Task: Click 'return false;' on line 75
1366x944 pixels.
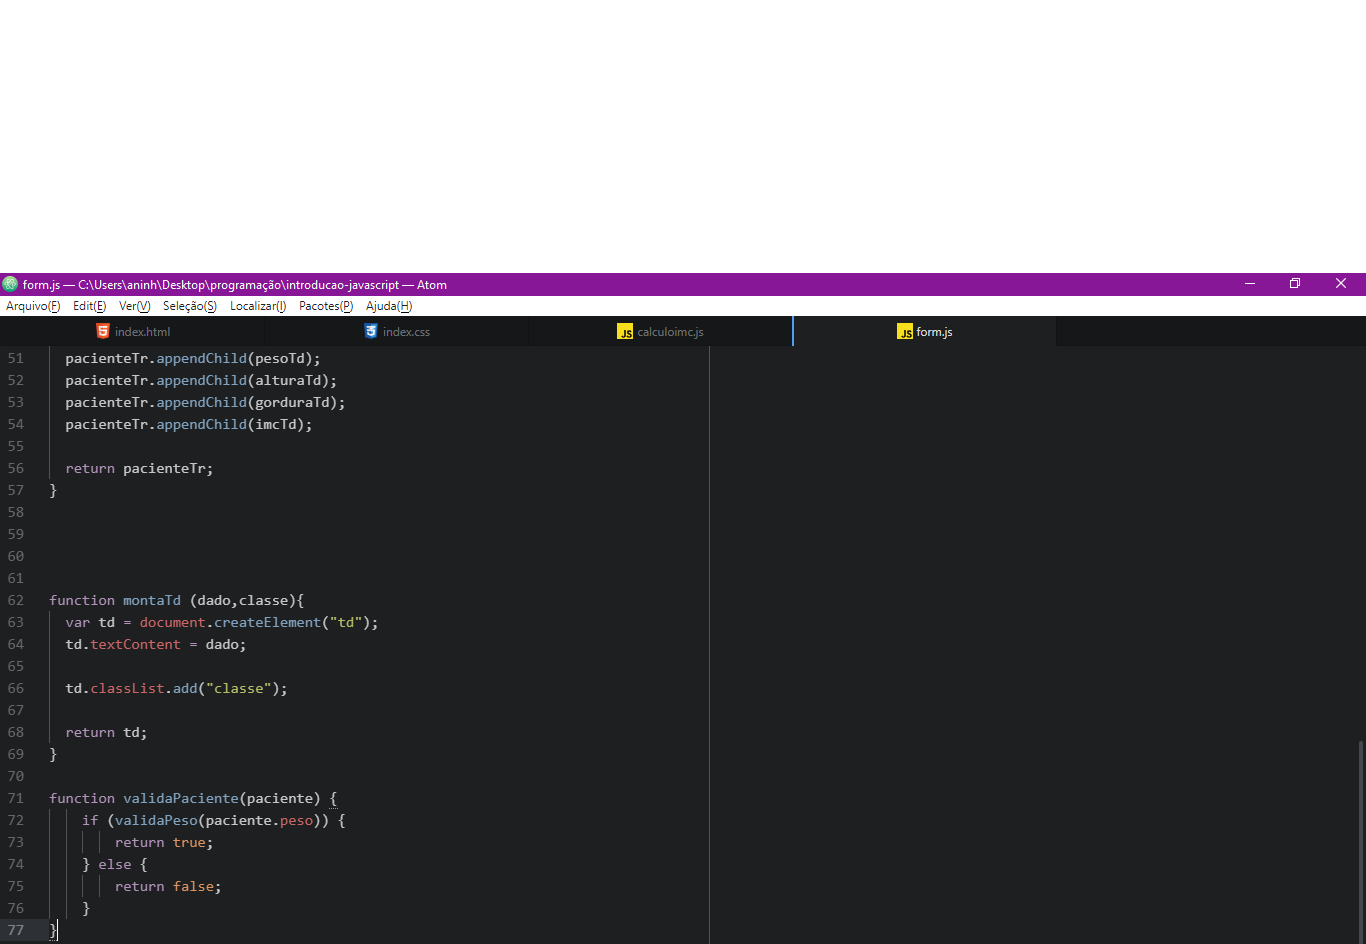Action: click(168, 886)
